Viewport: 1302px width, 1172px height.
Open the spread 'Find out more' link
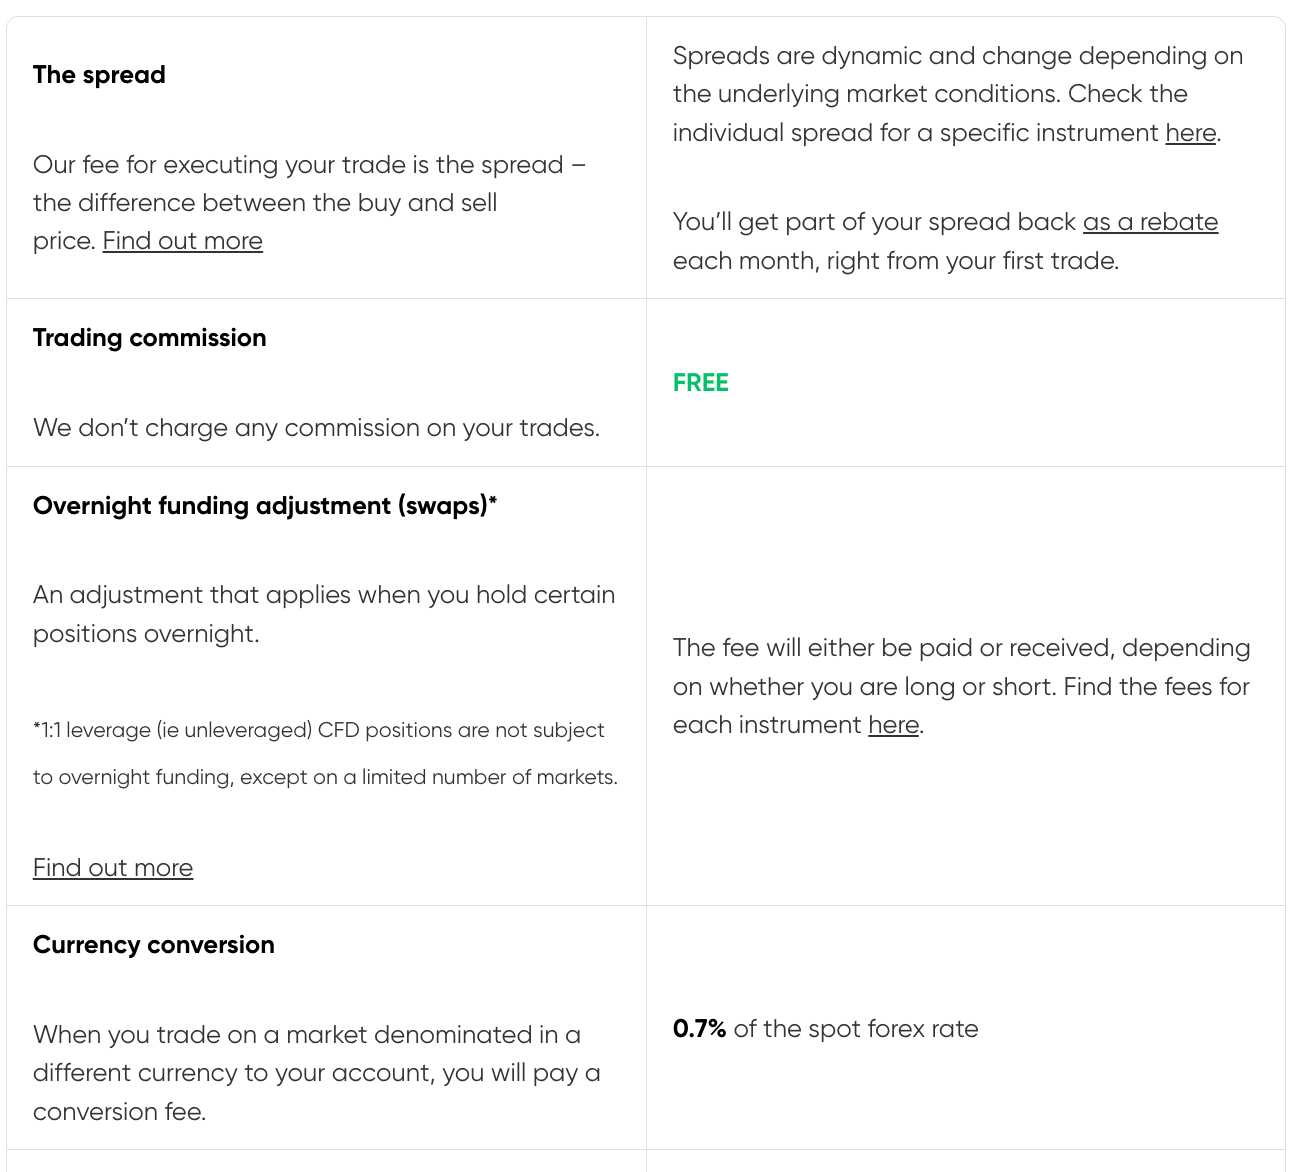183,241
